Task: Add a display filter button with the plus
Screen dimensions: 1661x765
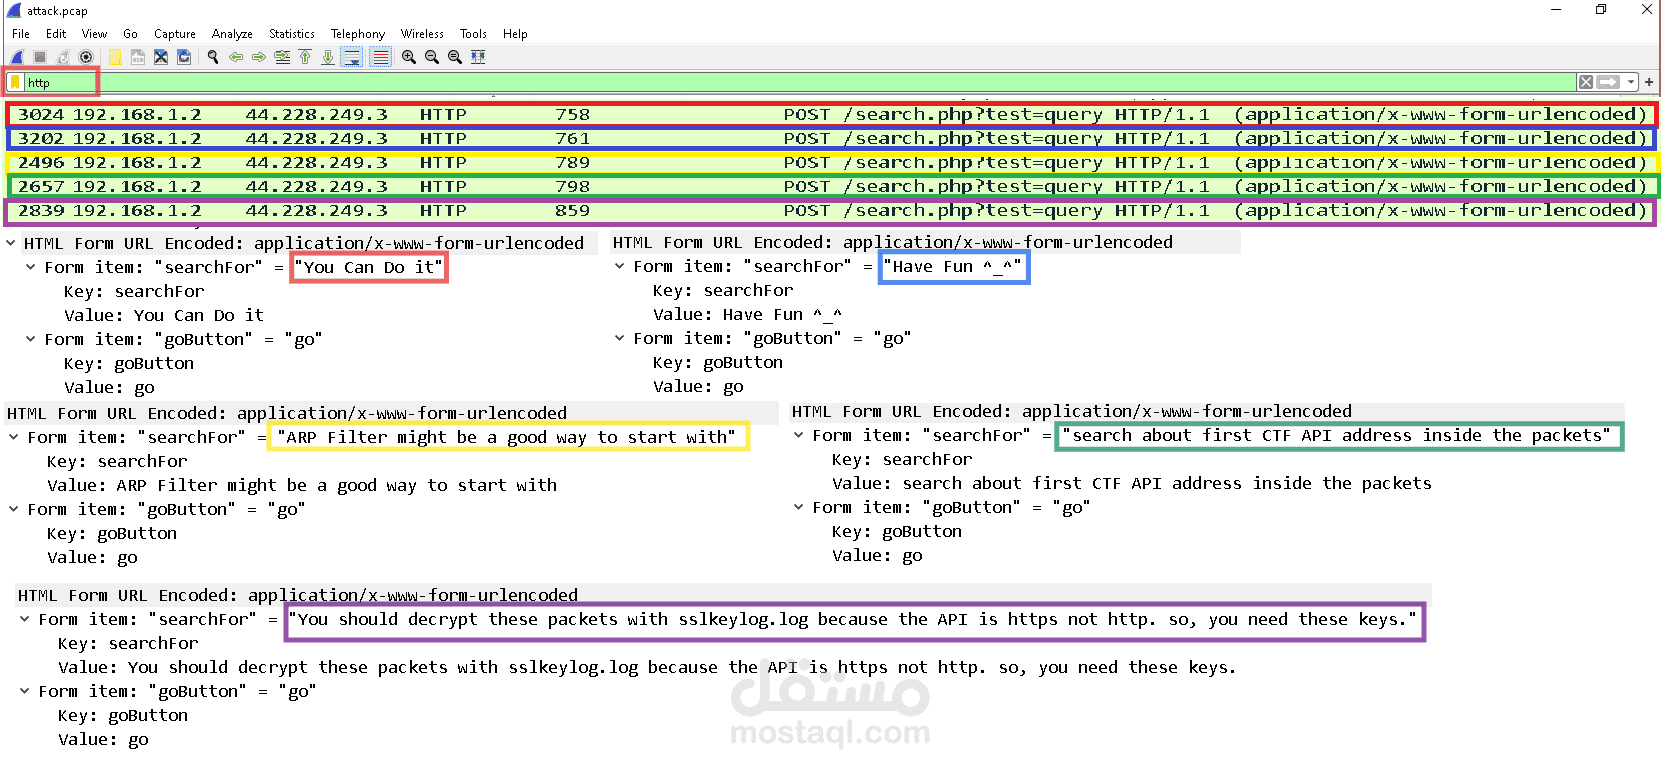Action: pyautogui.click(x=1649, y=82)
